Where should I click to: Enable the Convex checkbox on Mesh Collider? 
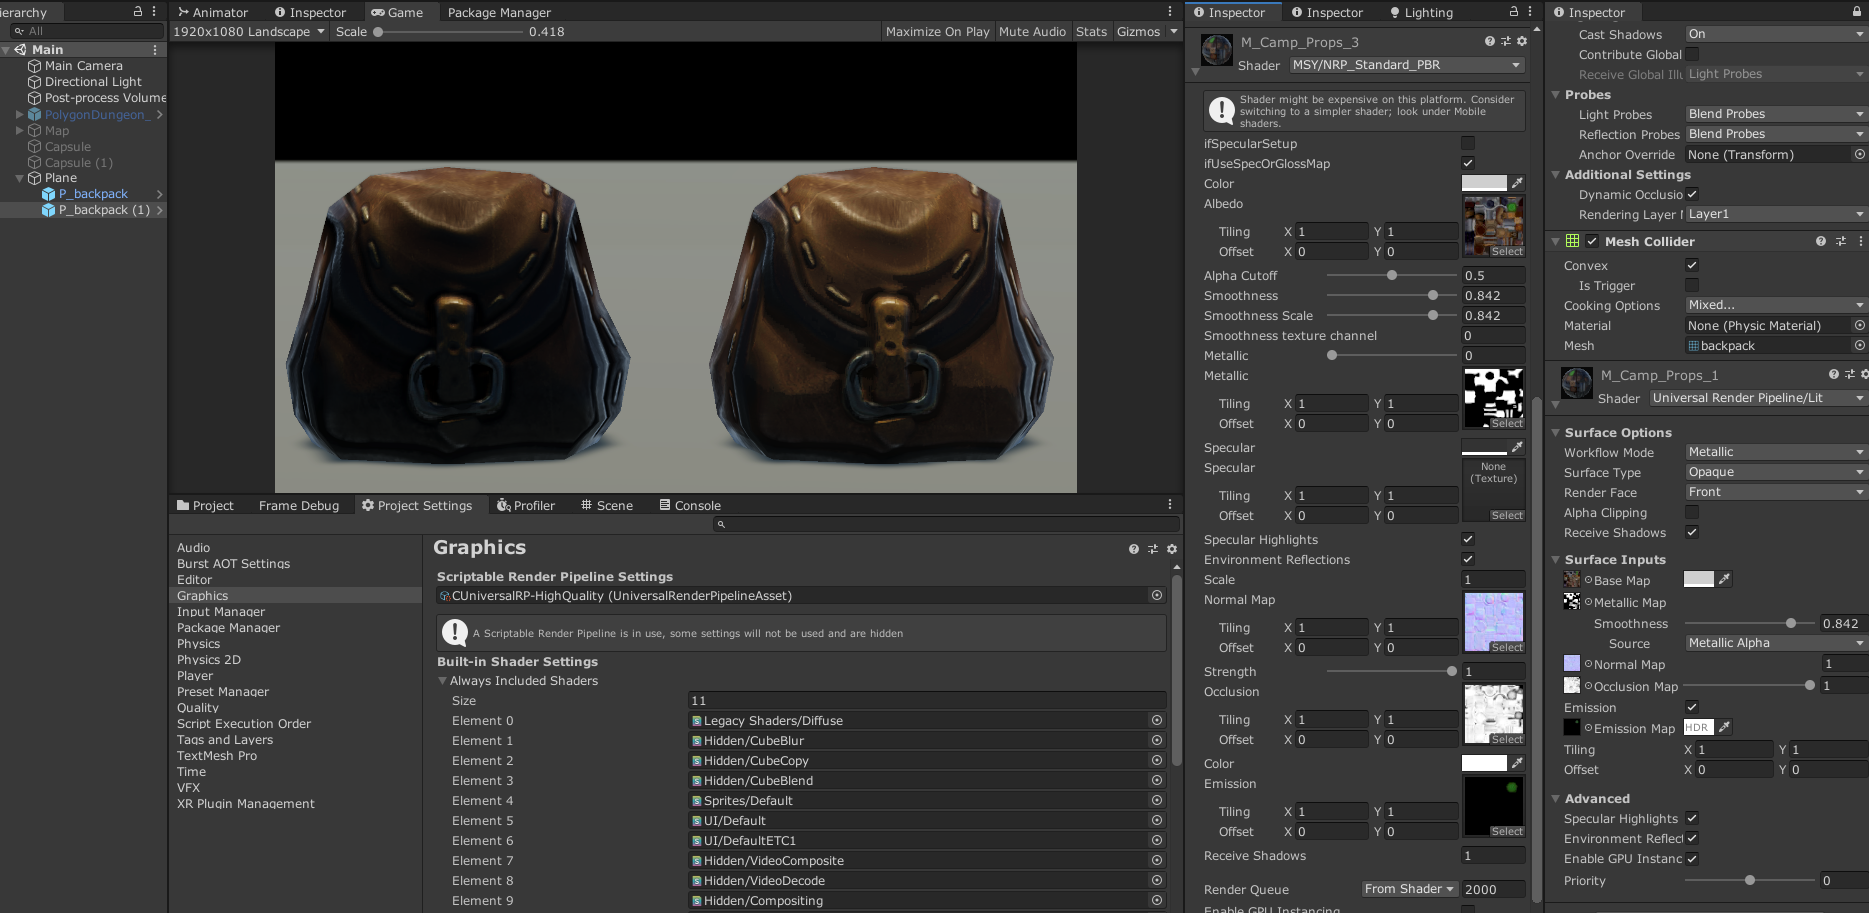coord(1691,265)
